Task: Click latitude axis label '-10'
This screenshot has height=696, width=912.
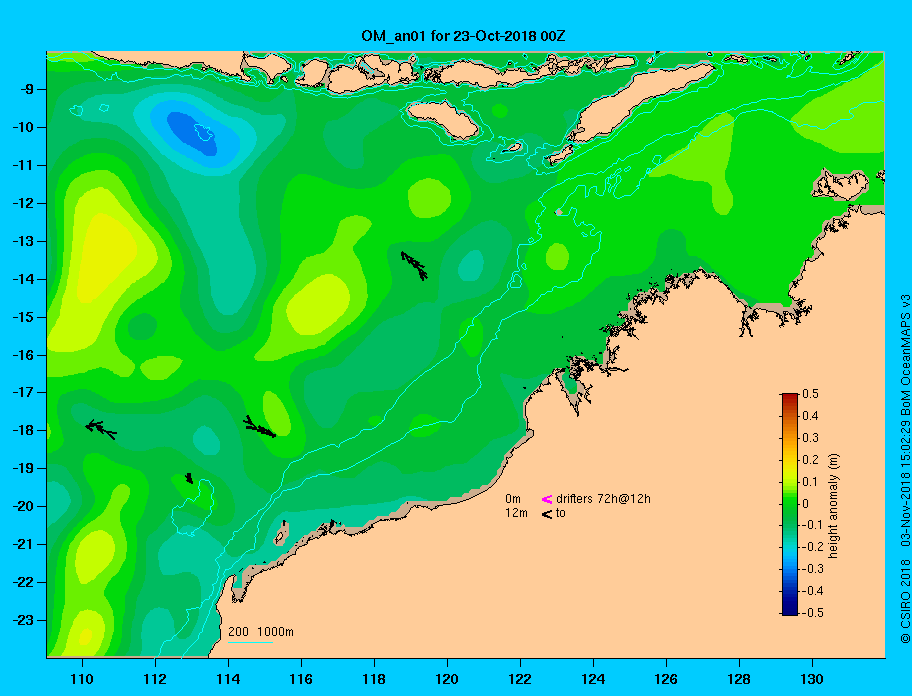Action: [24, 127]
